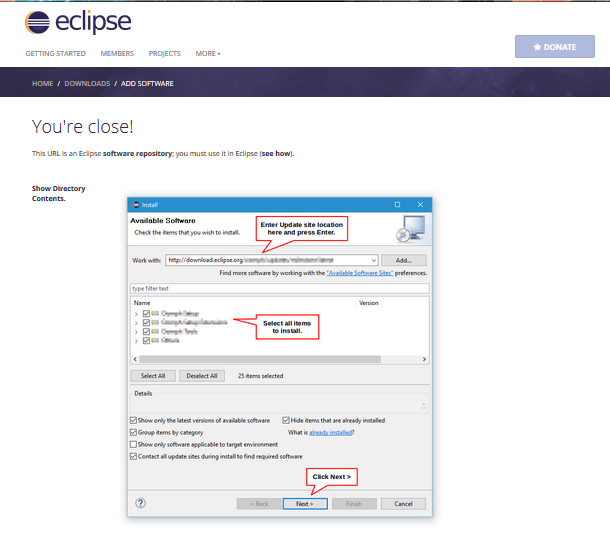Expand the first software tree item
610x534 pixels.
[x=136, y=314]
